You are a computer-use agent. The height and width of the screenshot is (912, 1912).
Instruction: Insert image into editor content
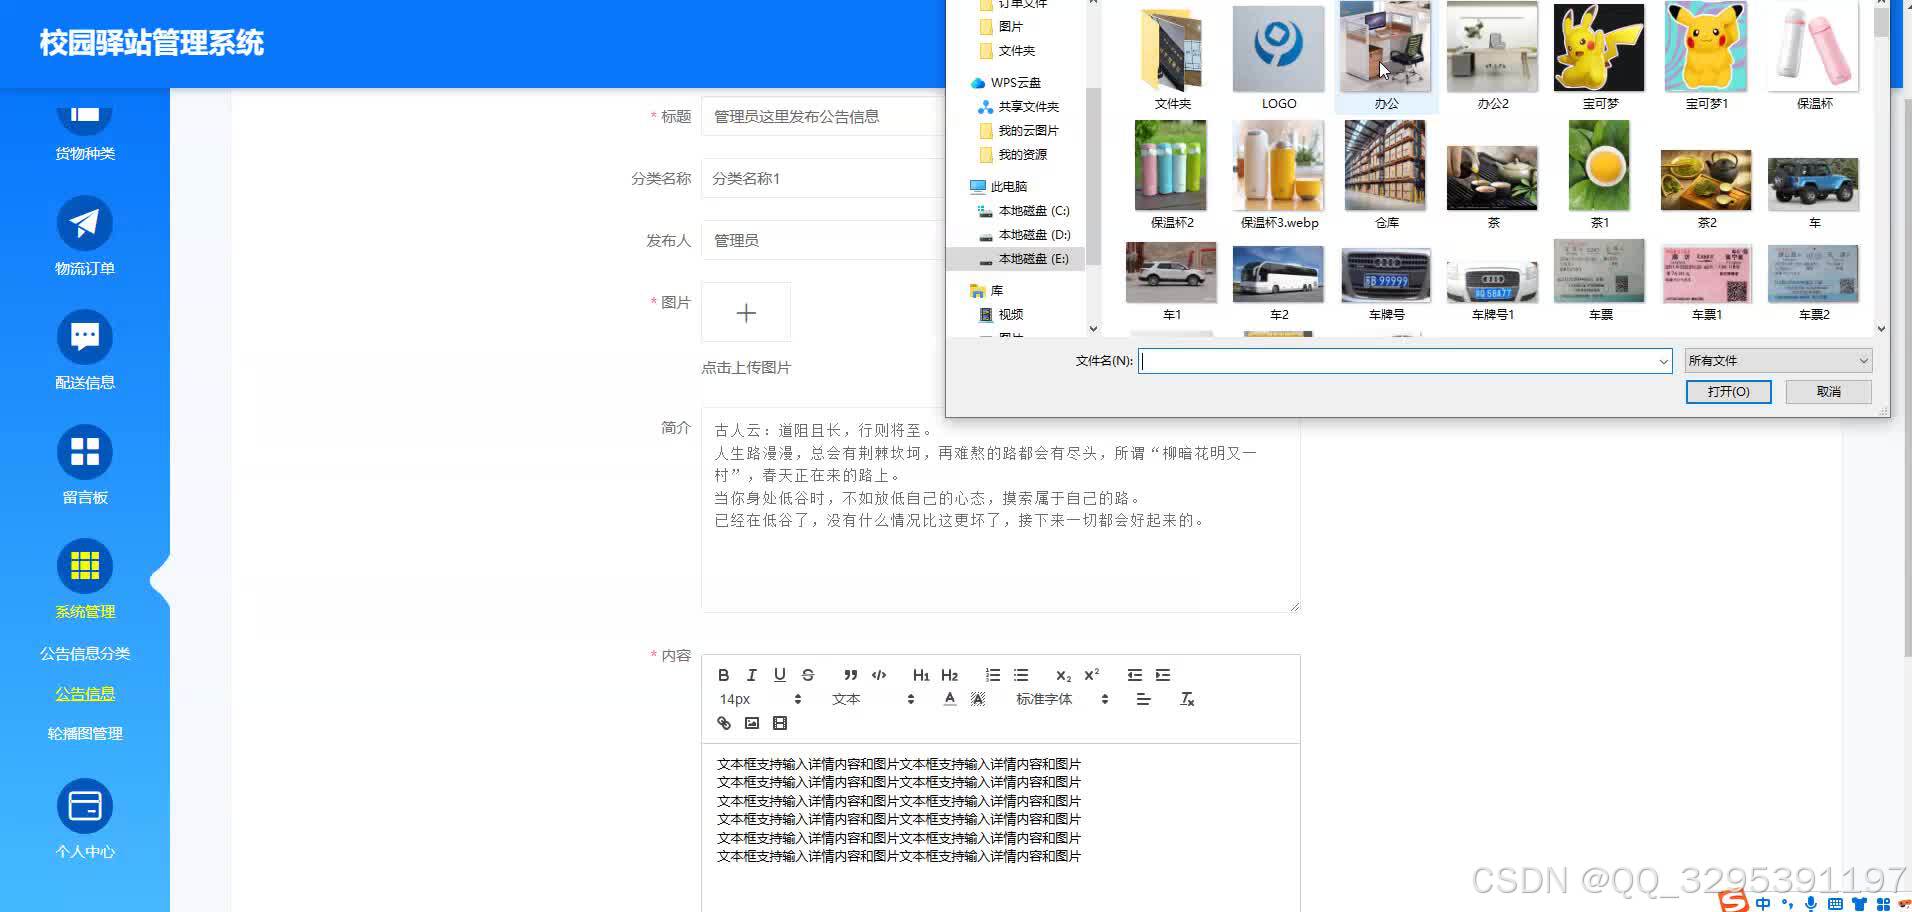click(x=752, y=723)
